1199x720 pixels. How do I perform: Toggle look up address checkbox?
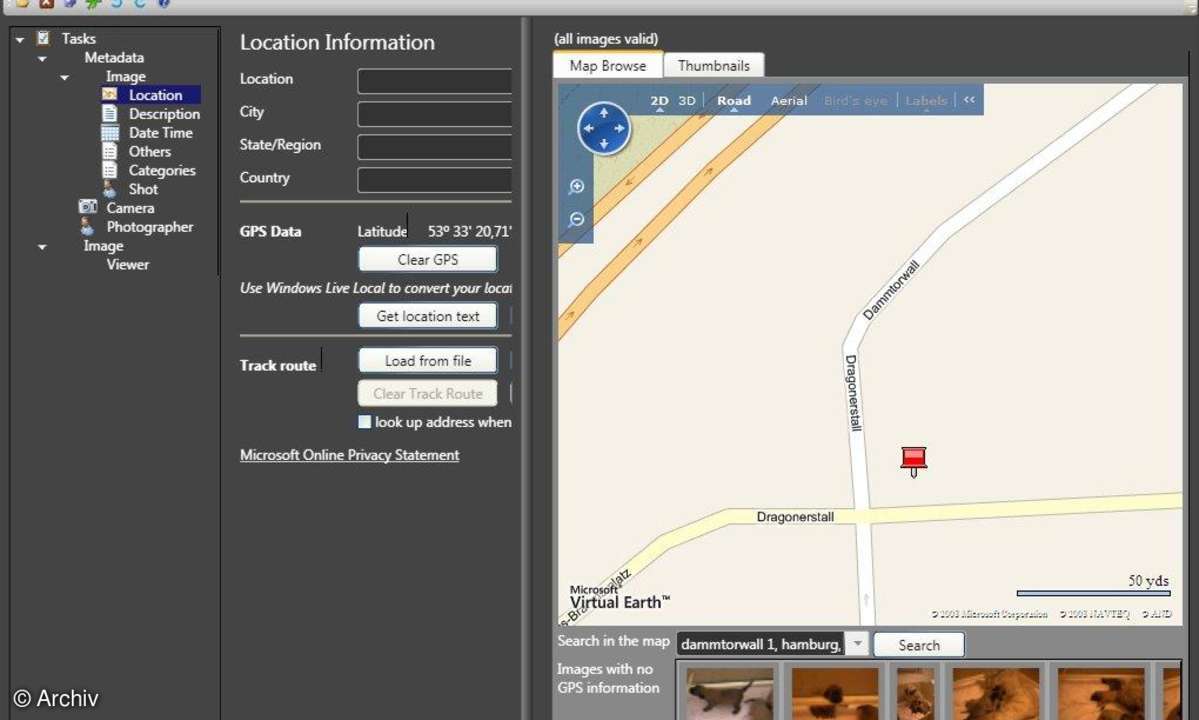coord(365,422)
